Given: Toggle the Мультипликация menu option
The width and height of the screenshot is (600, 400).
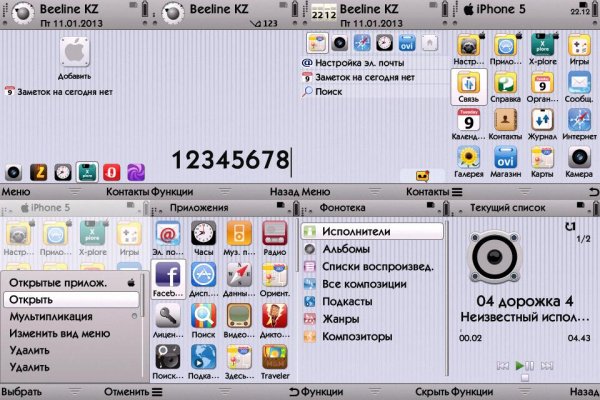Looking at the screenshot, I should pyautogui.click(x=73, y=317).
